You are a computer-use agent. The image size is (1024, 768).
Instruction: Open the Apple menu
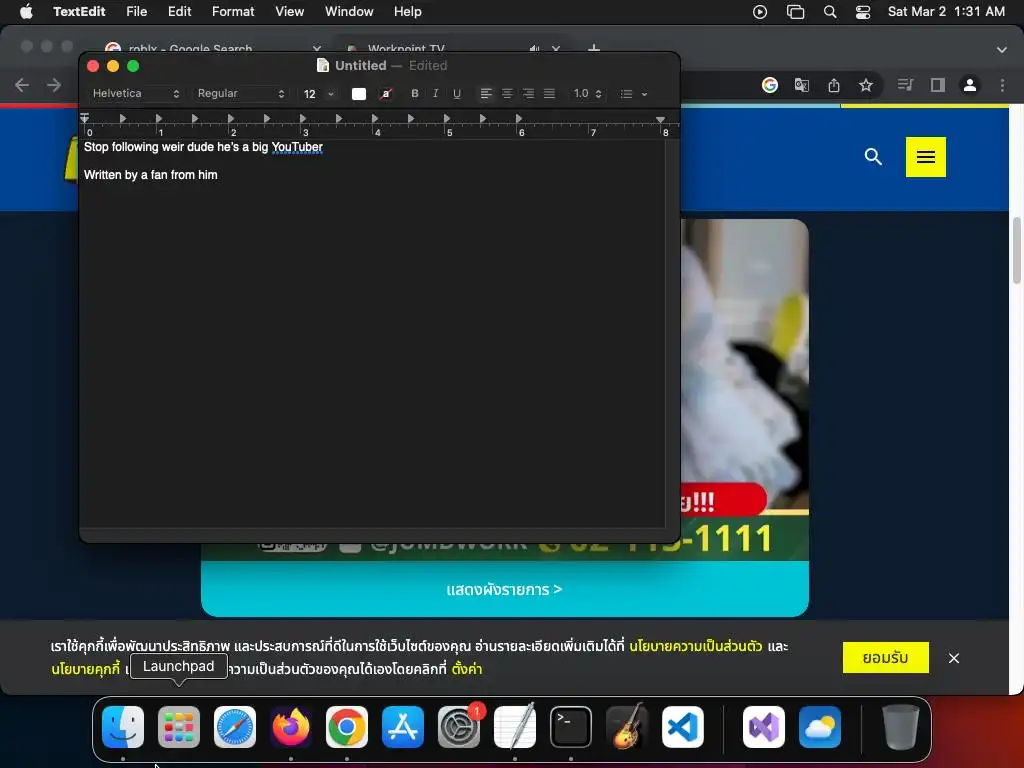(26, 11)
